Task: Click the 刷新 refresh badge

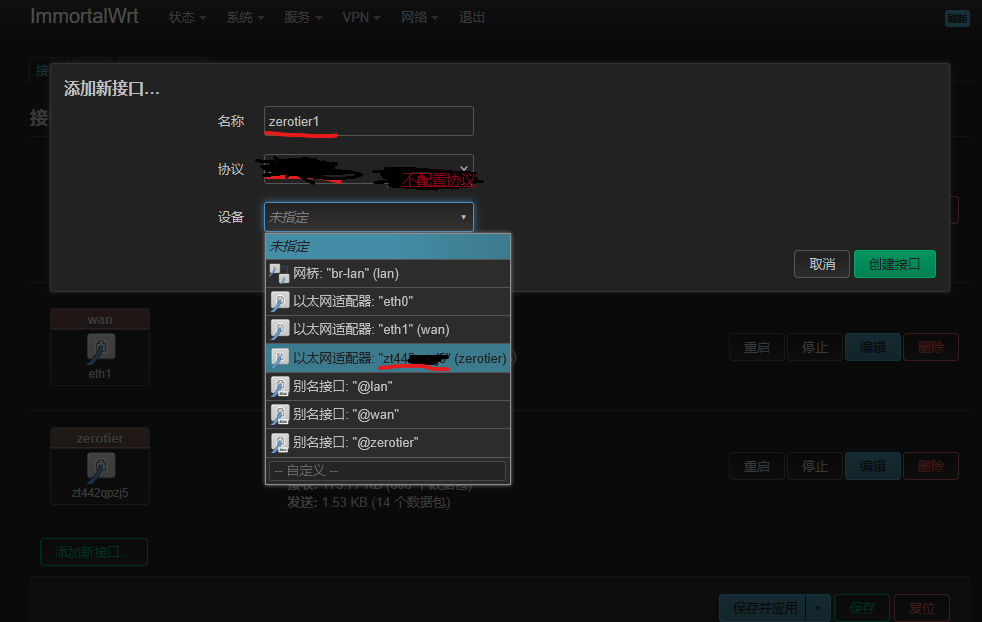Action: [x=957, y=19]
